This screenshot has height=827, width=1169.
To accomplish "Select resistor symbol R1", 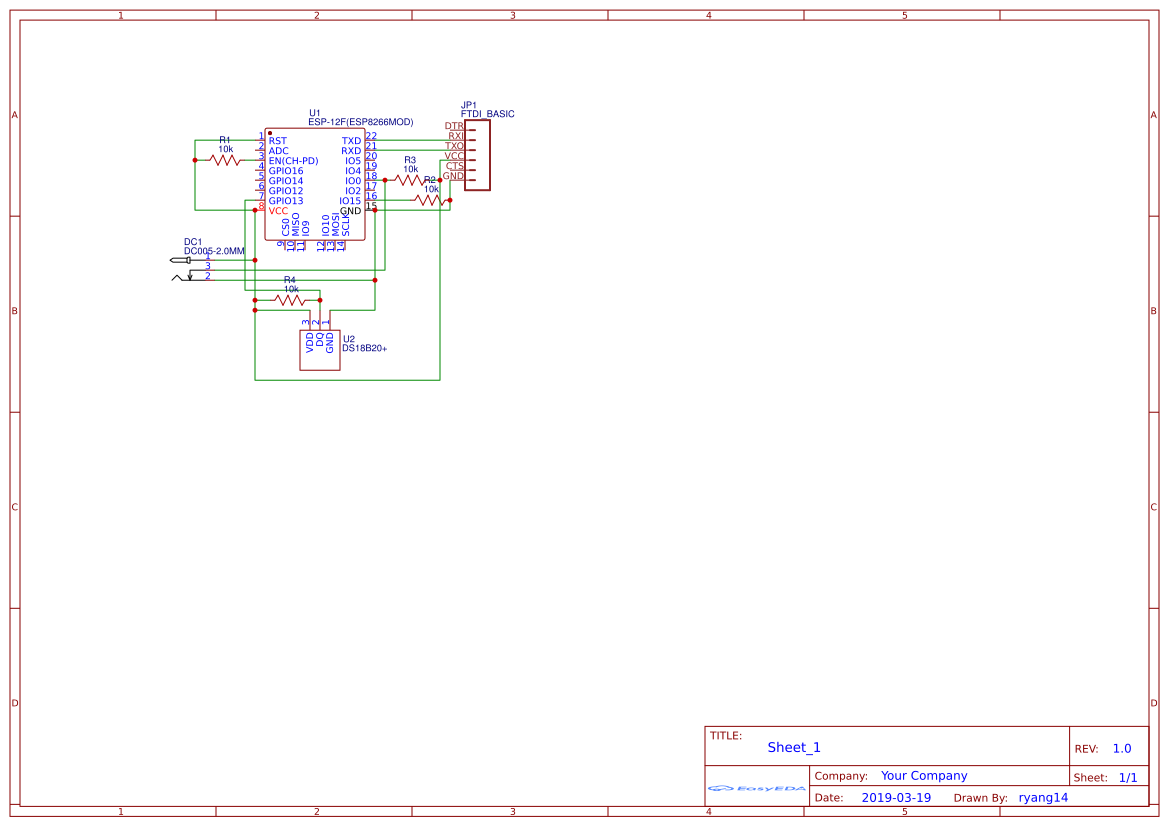I will (x=224, y=159).
